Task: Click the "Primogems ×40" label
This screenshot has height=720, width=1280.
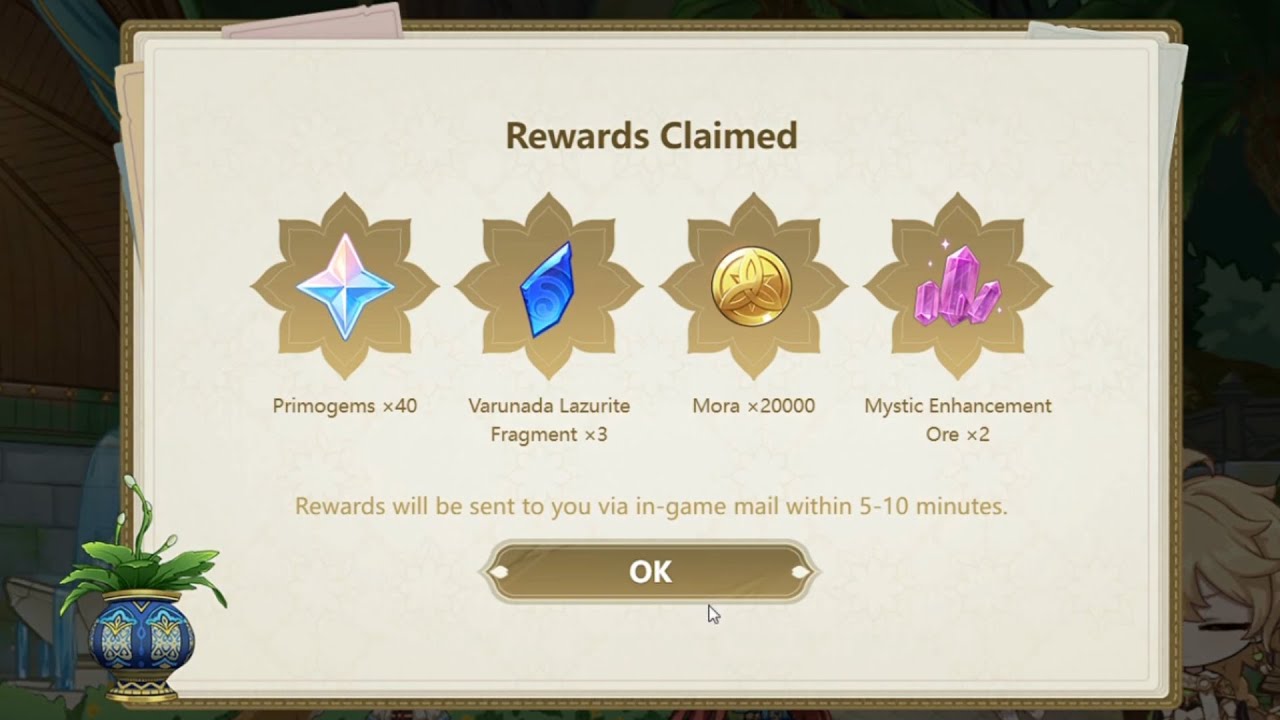Action: (x=345, y=406)
